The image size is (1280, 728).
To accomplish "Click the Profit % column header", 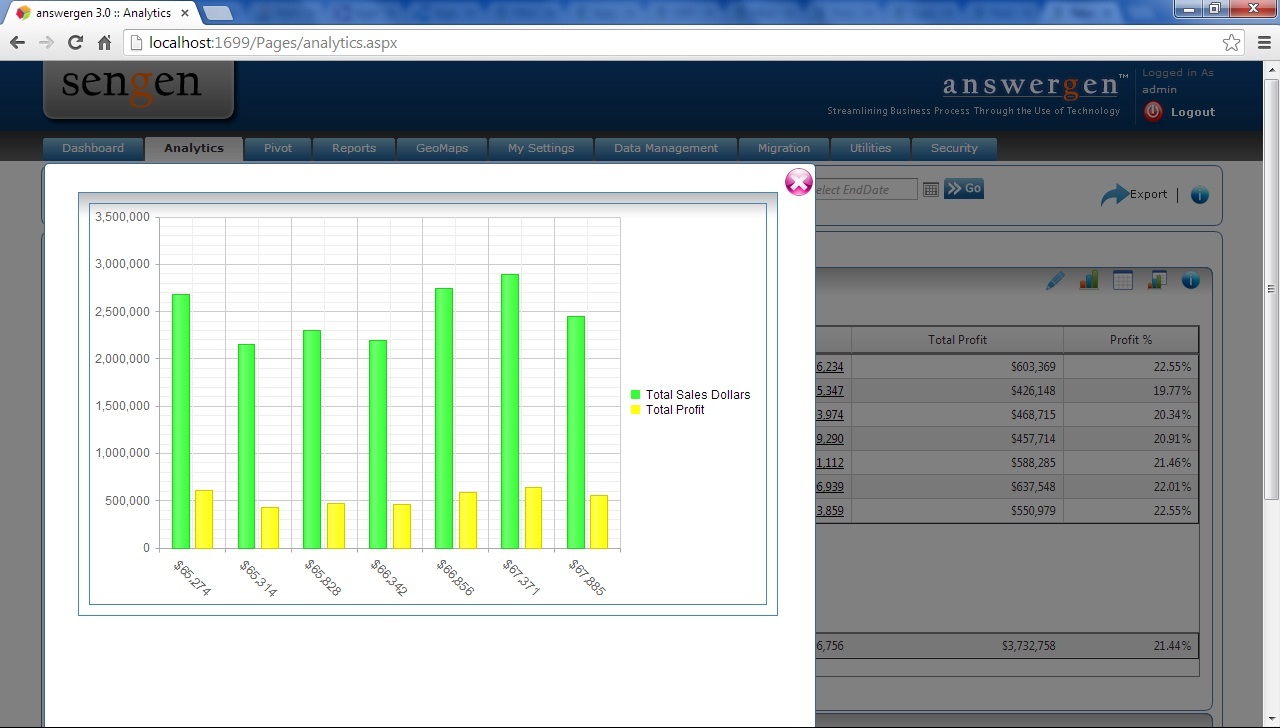I will 1131,340.
